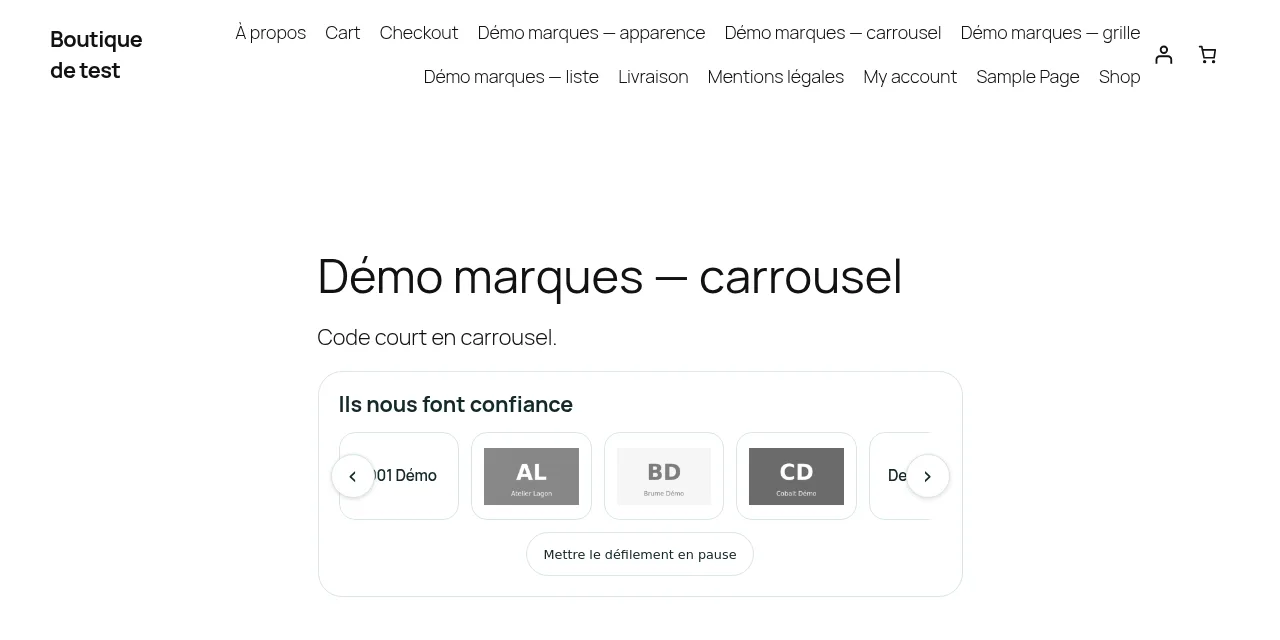Visit the Shop page

[1120, 77]
